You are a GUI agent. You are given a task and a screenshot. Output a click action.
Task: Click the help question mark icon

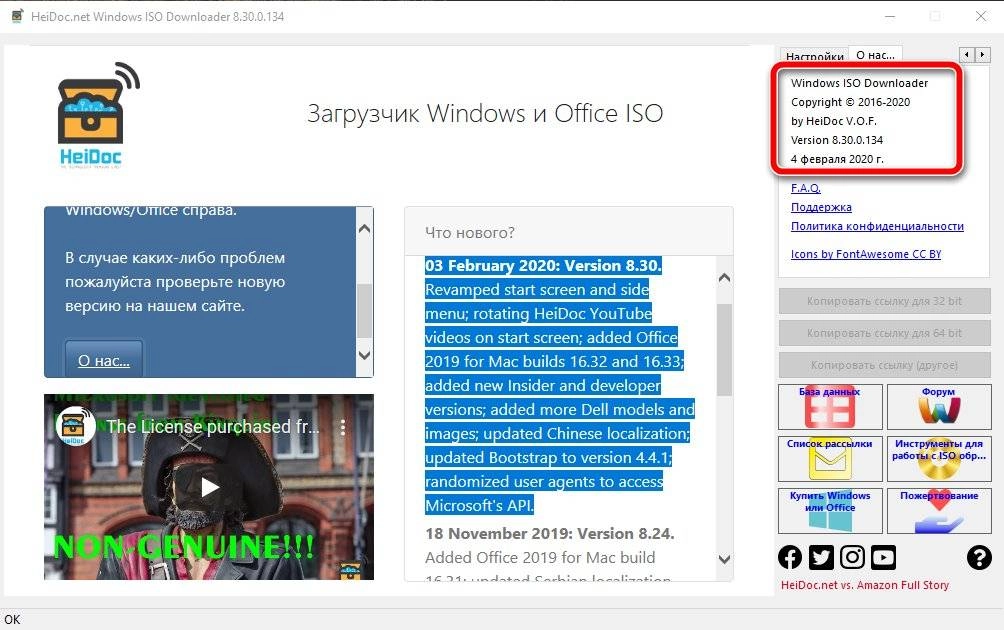979,558
